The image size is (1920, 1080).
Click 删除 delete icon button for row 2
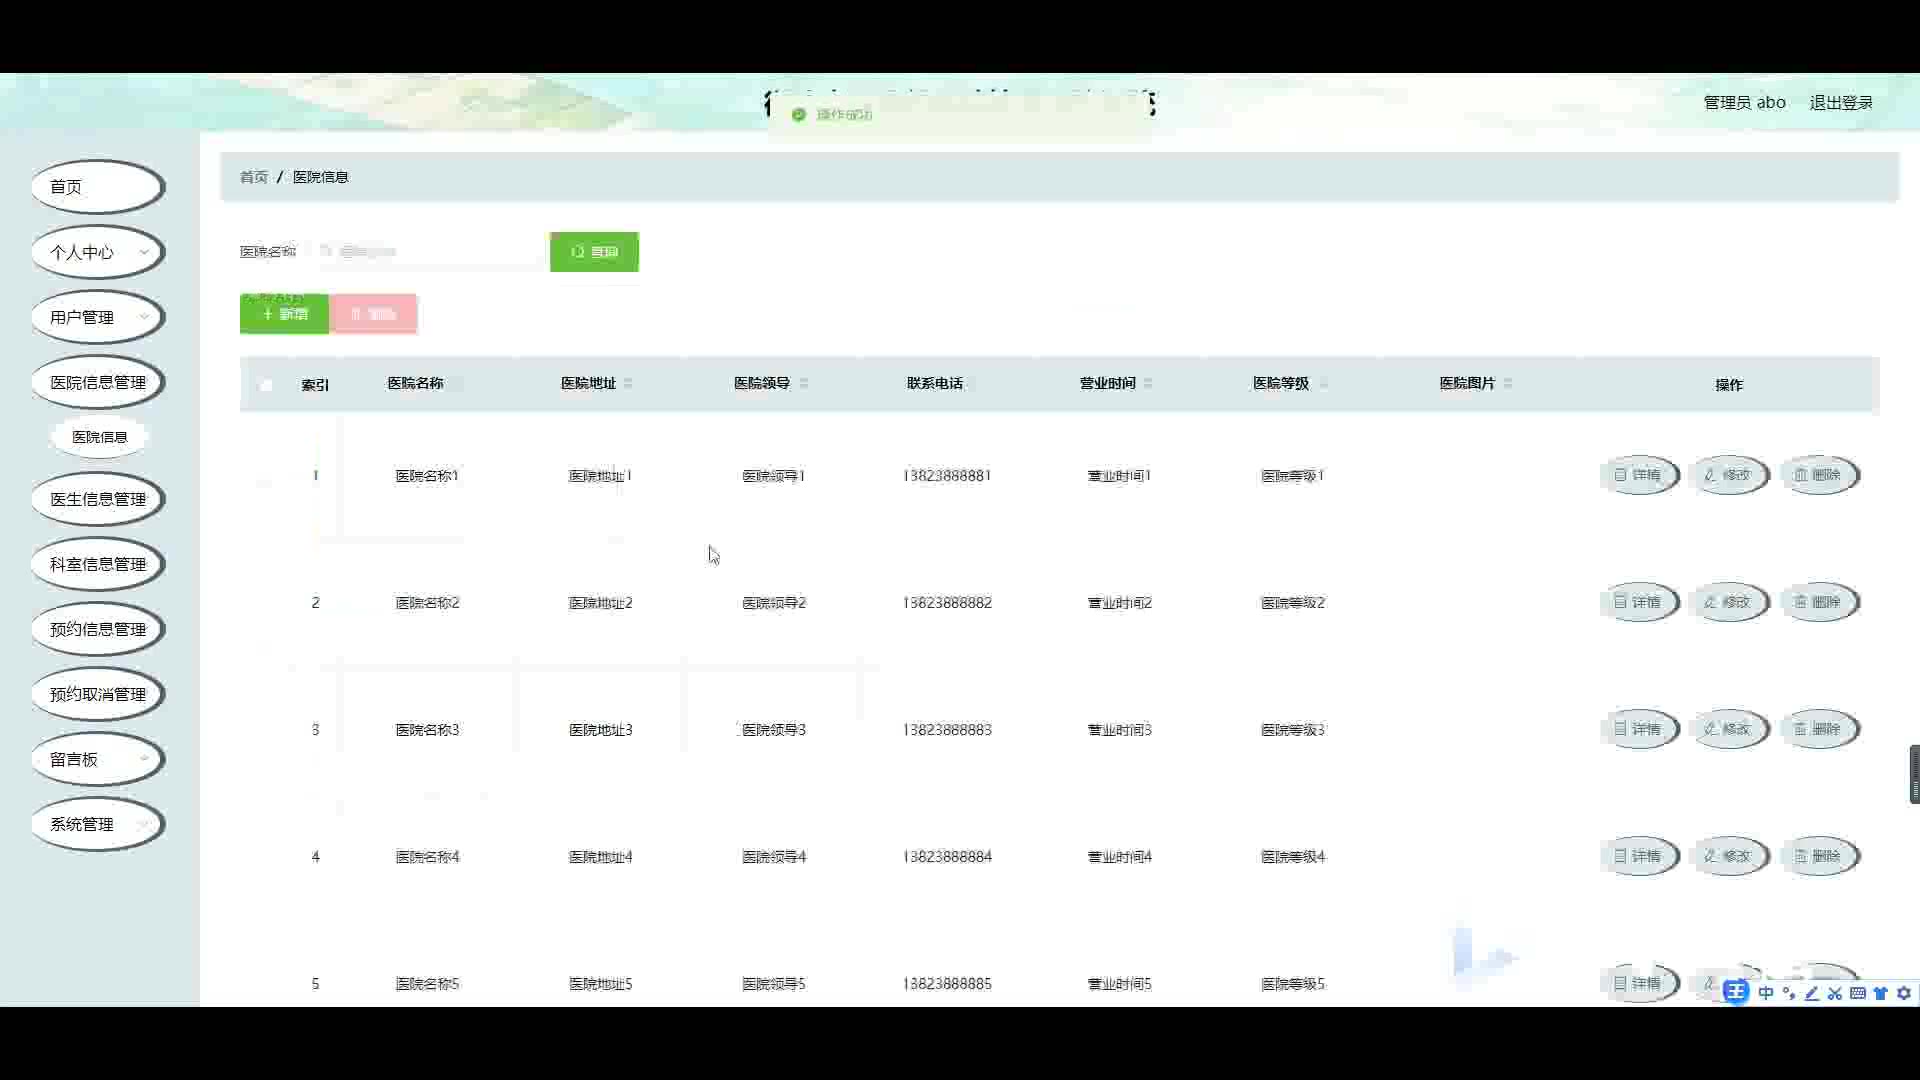point(1818,602)
